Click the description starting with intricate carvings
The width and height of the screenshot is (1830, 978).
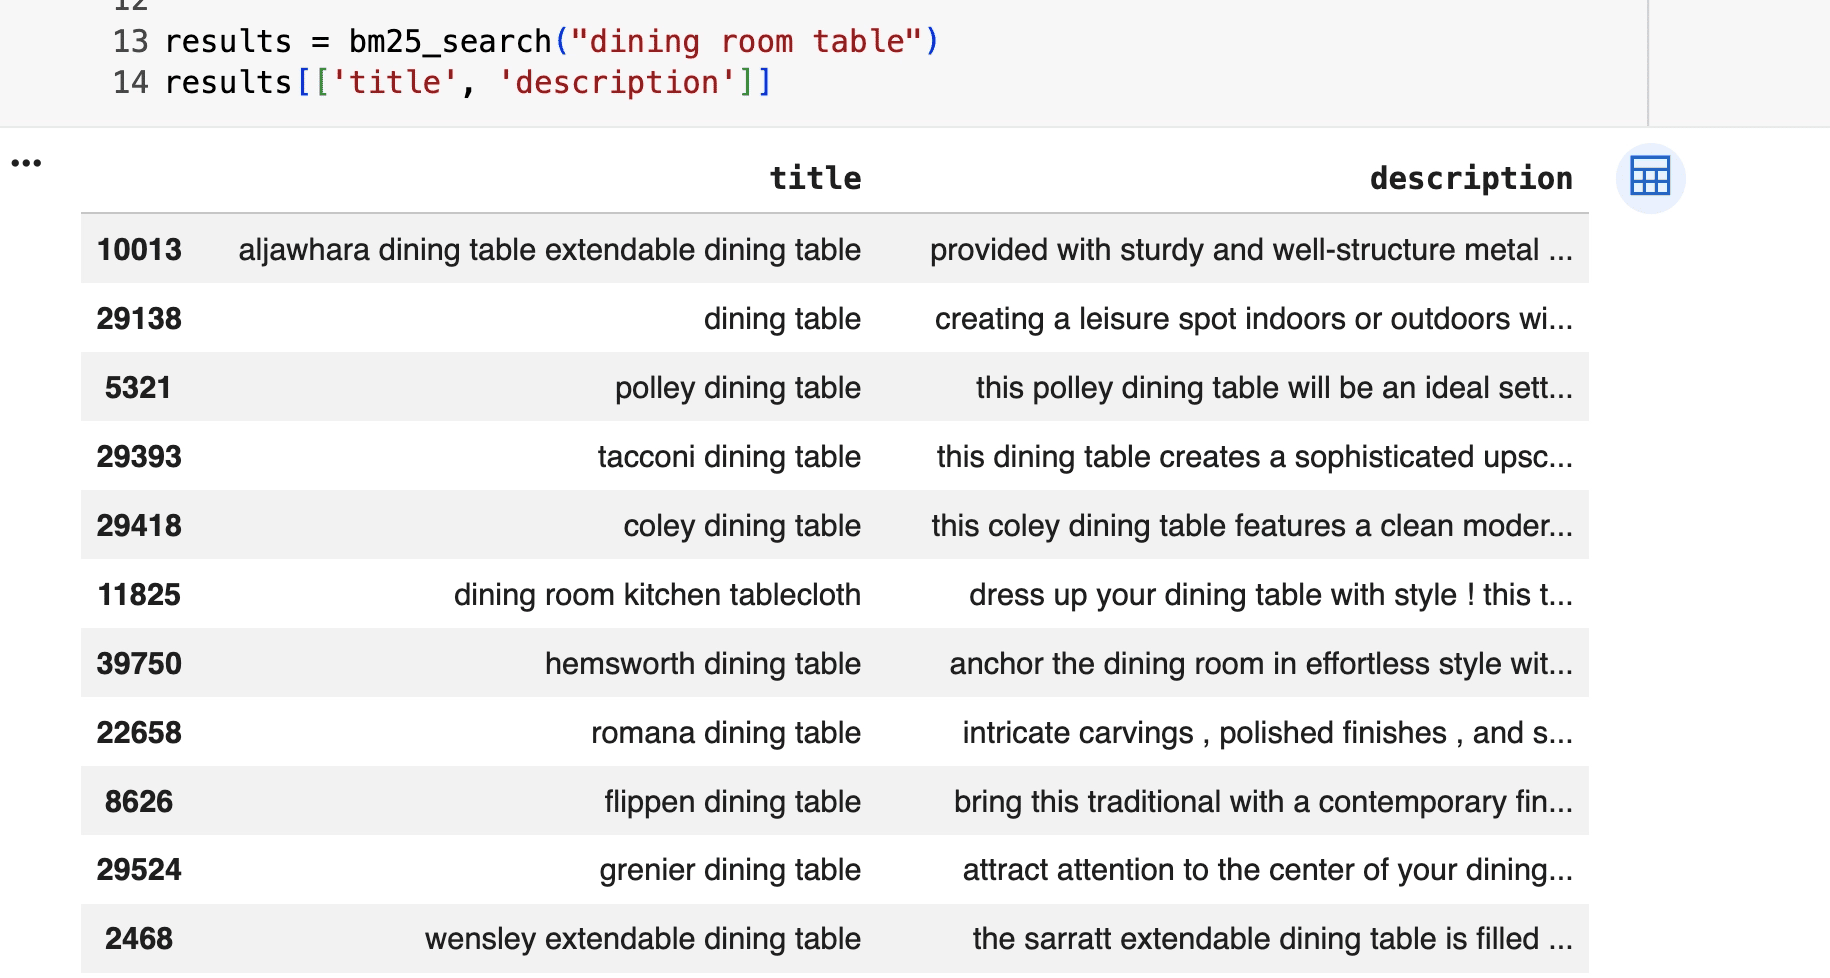pos(1267,732)
